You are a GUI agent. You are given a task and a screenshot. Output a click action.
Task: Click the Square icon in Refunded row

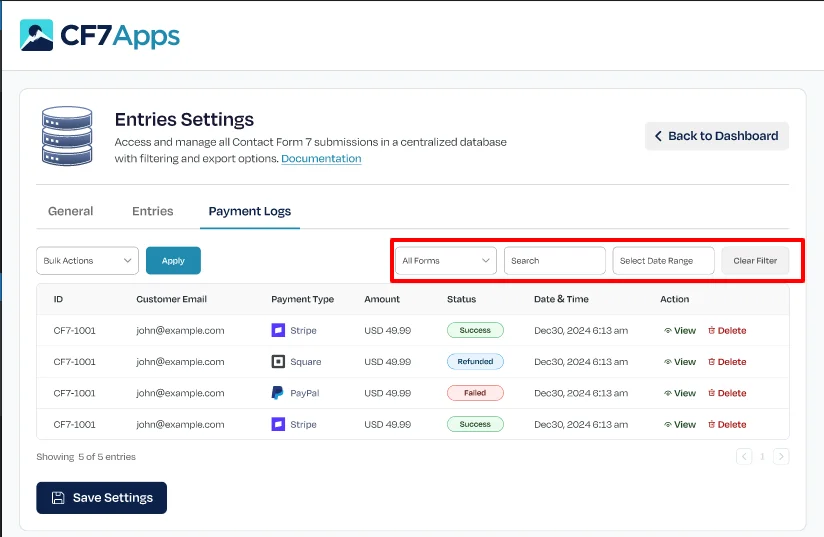click(x=278, y=362)
